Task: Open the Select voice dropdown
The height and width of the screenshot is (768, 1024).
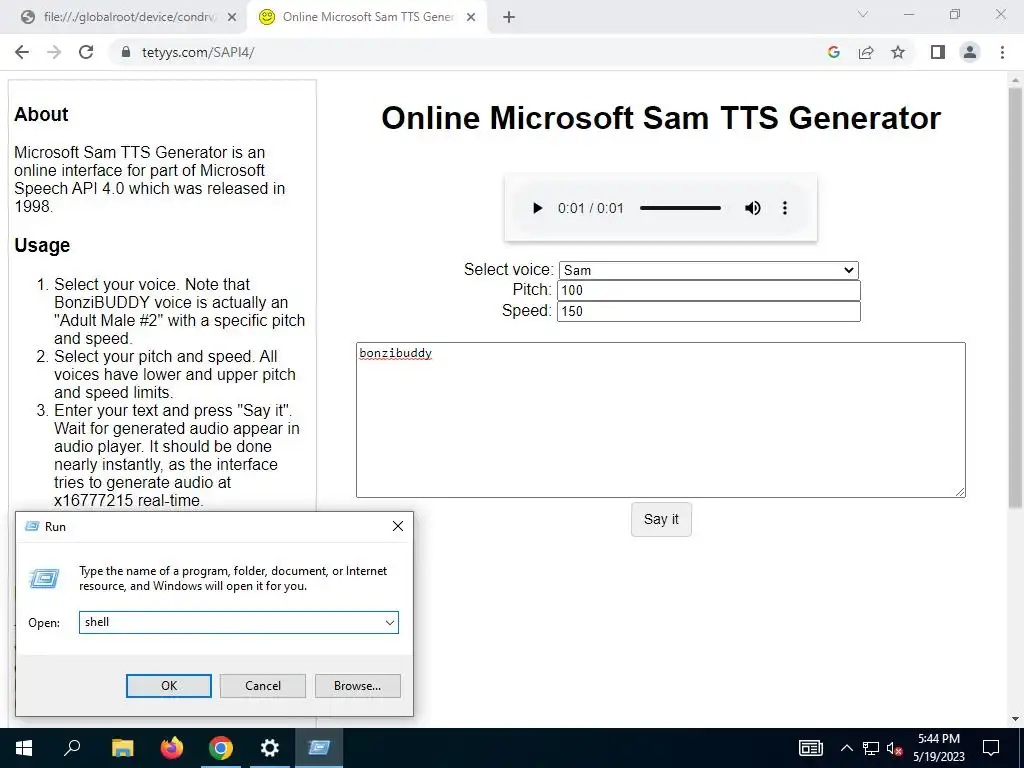Action: pyautogui.click(x=709, y=270)
